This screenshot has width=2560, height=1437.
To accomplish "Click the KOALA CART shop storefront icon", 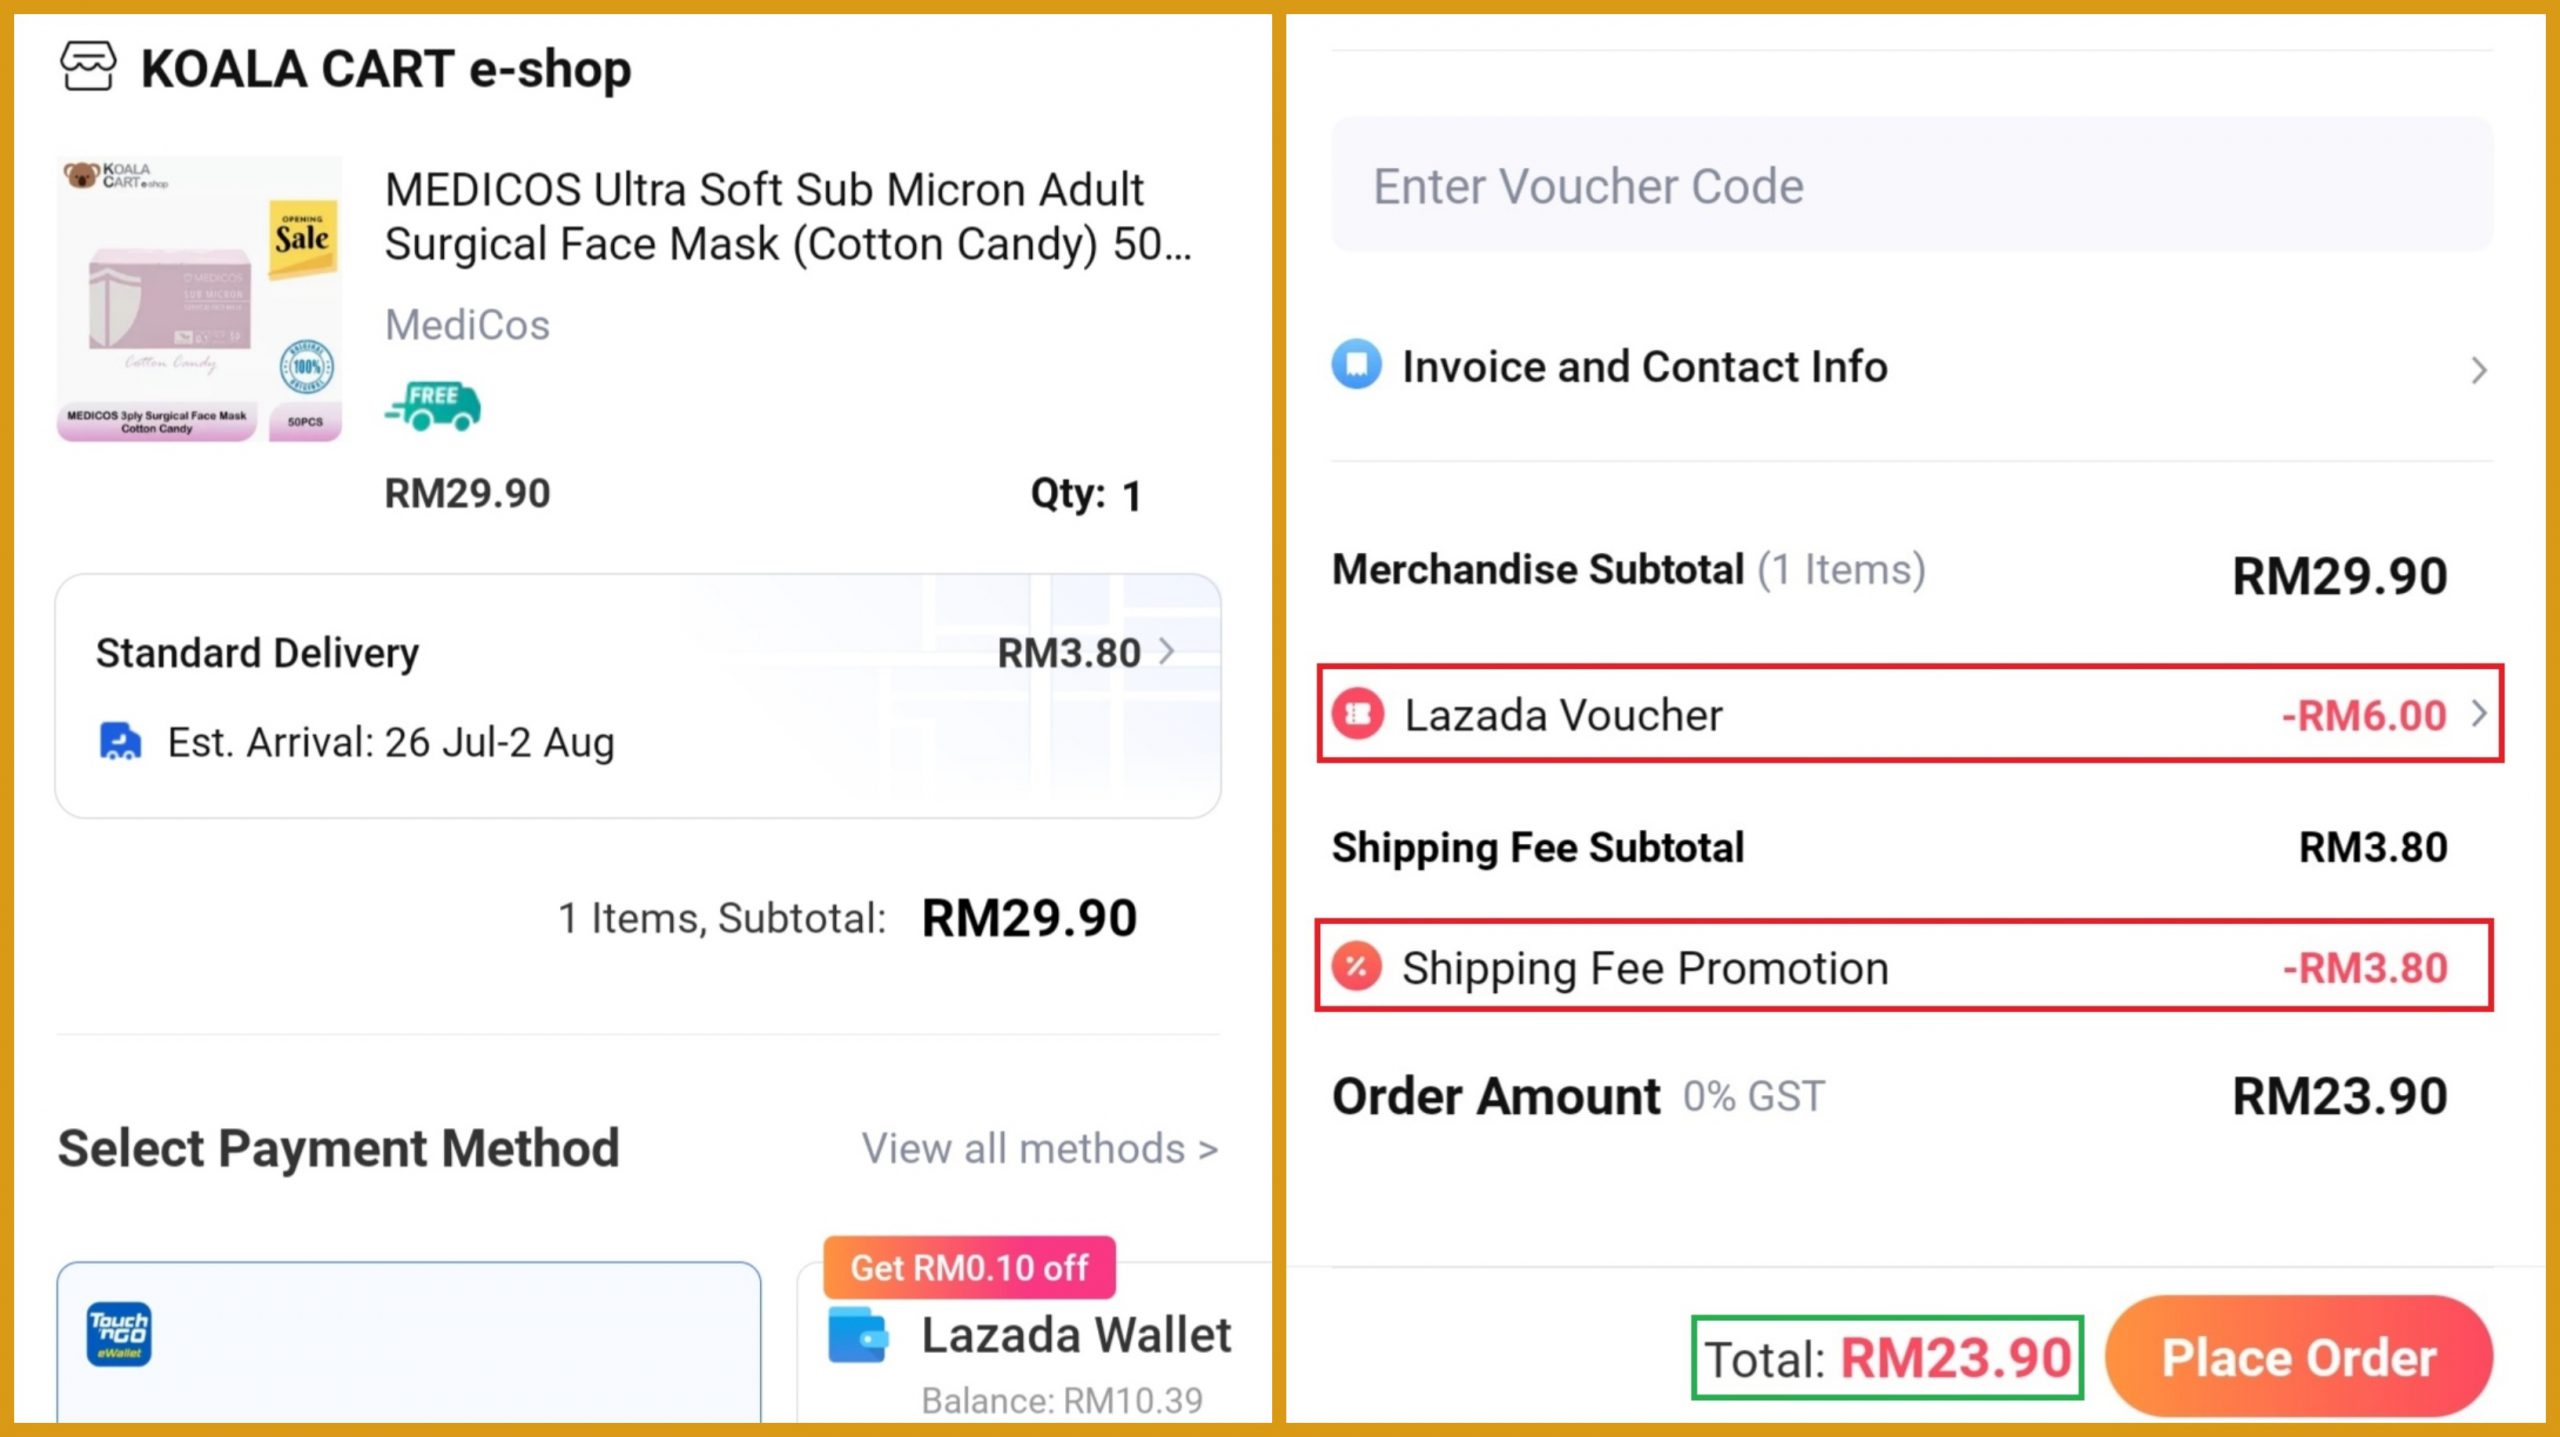I will click(x=88, y=68).
